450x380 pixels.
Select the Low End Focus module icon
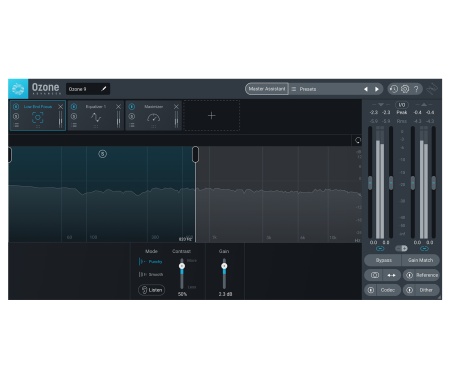coord(38,117)
